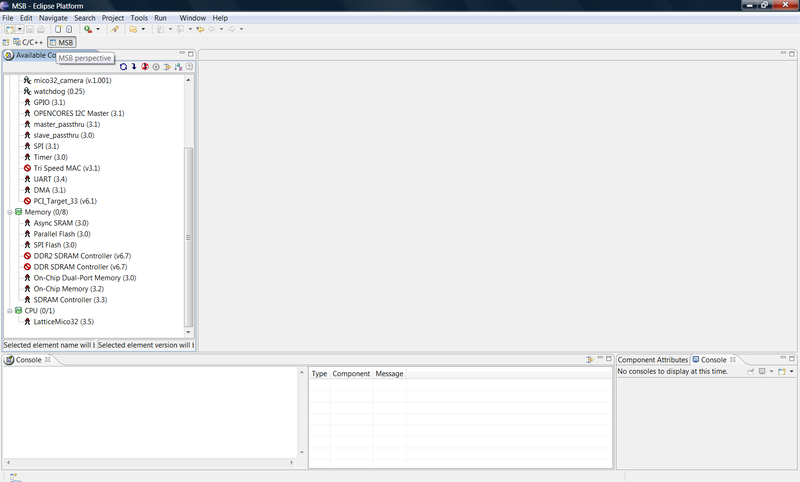Open the Search menu
Screen dimensions: 800x482
[x=85, y=18]
